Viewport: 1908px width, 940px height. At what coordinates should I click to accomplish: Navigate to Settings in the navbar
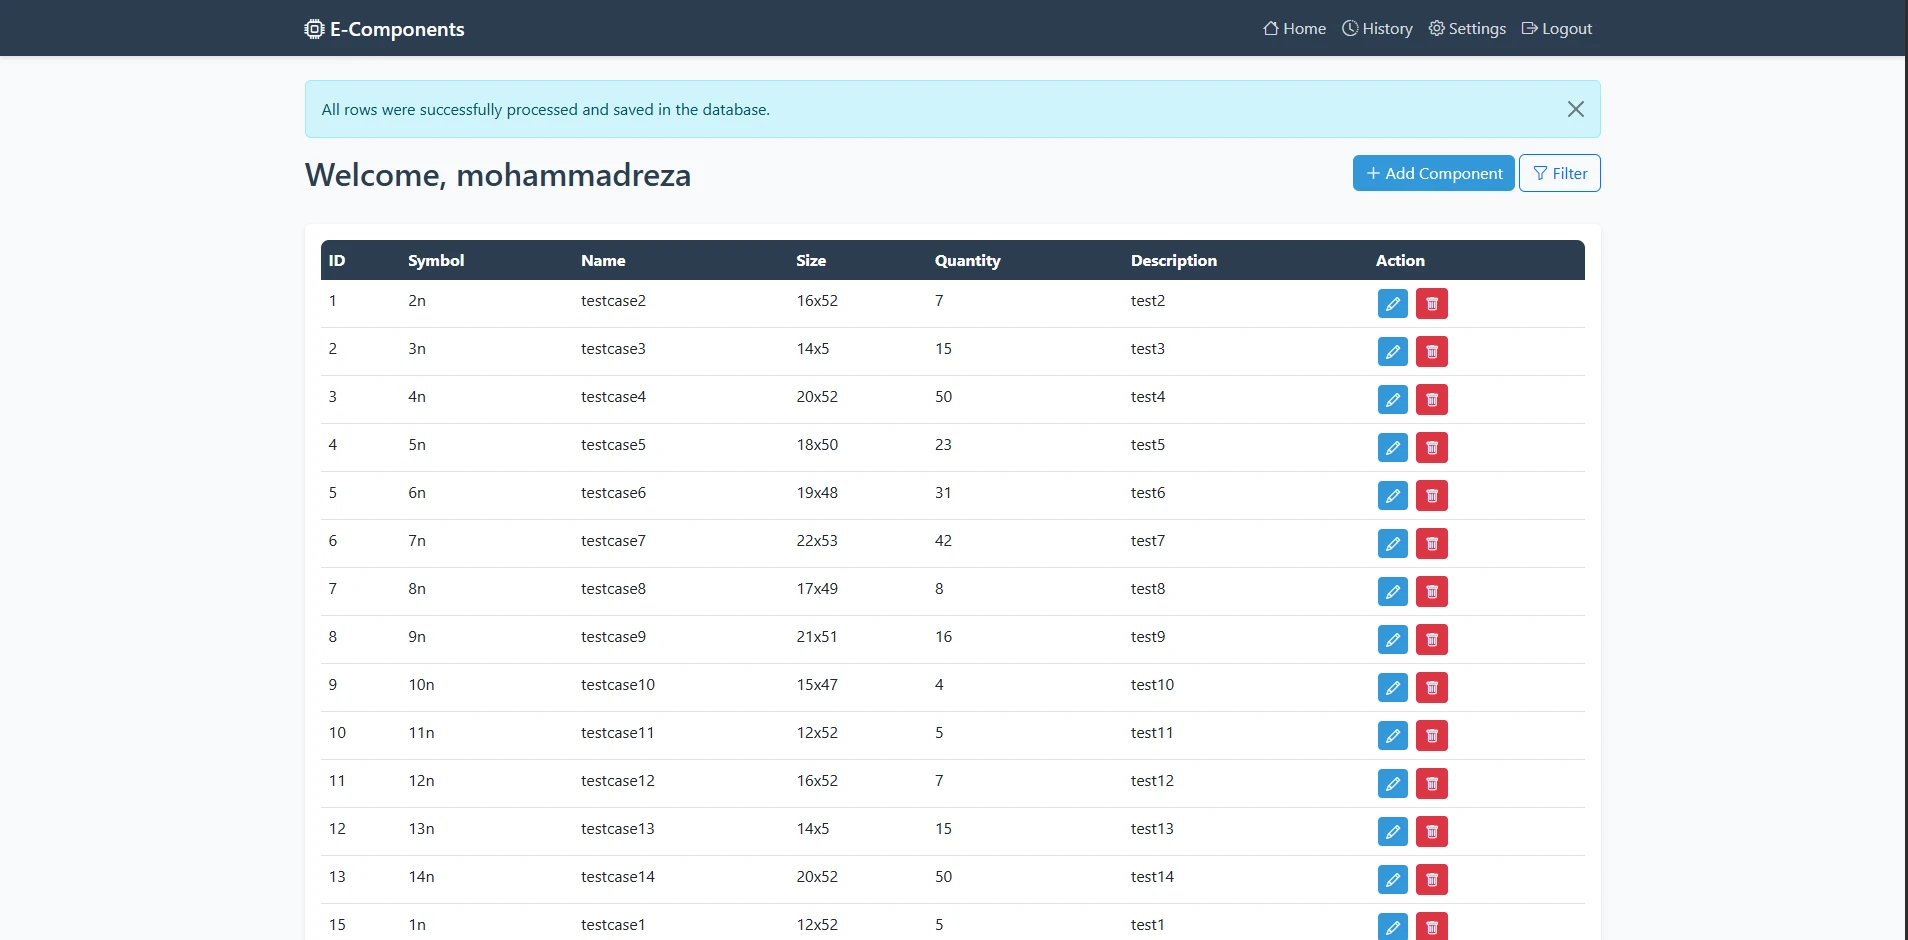(x=1467, y=29)
